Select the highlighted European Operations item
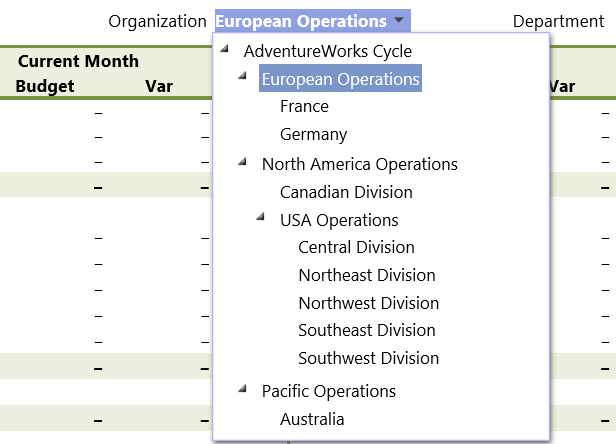 pyautogui.click(x=340, y=79)
